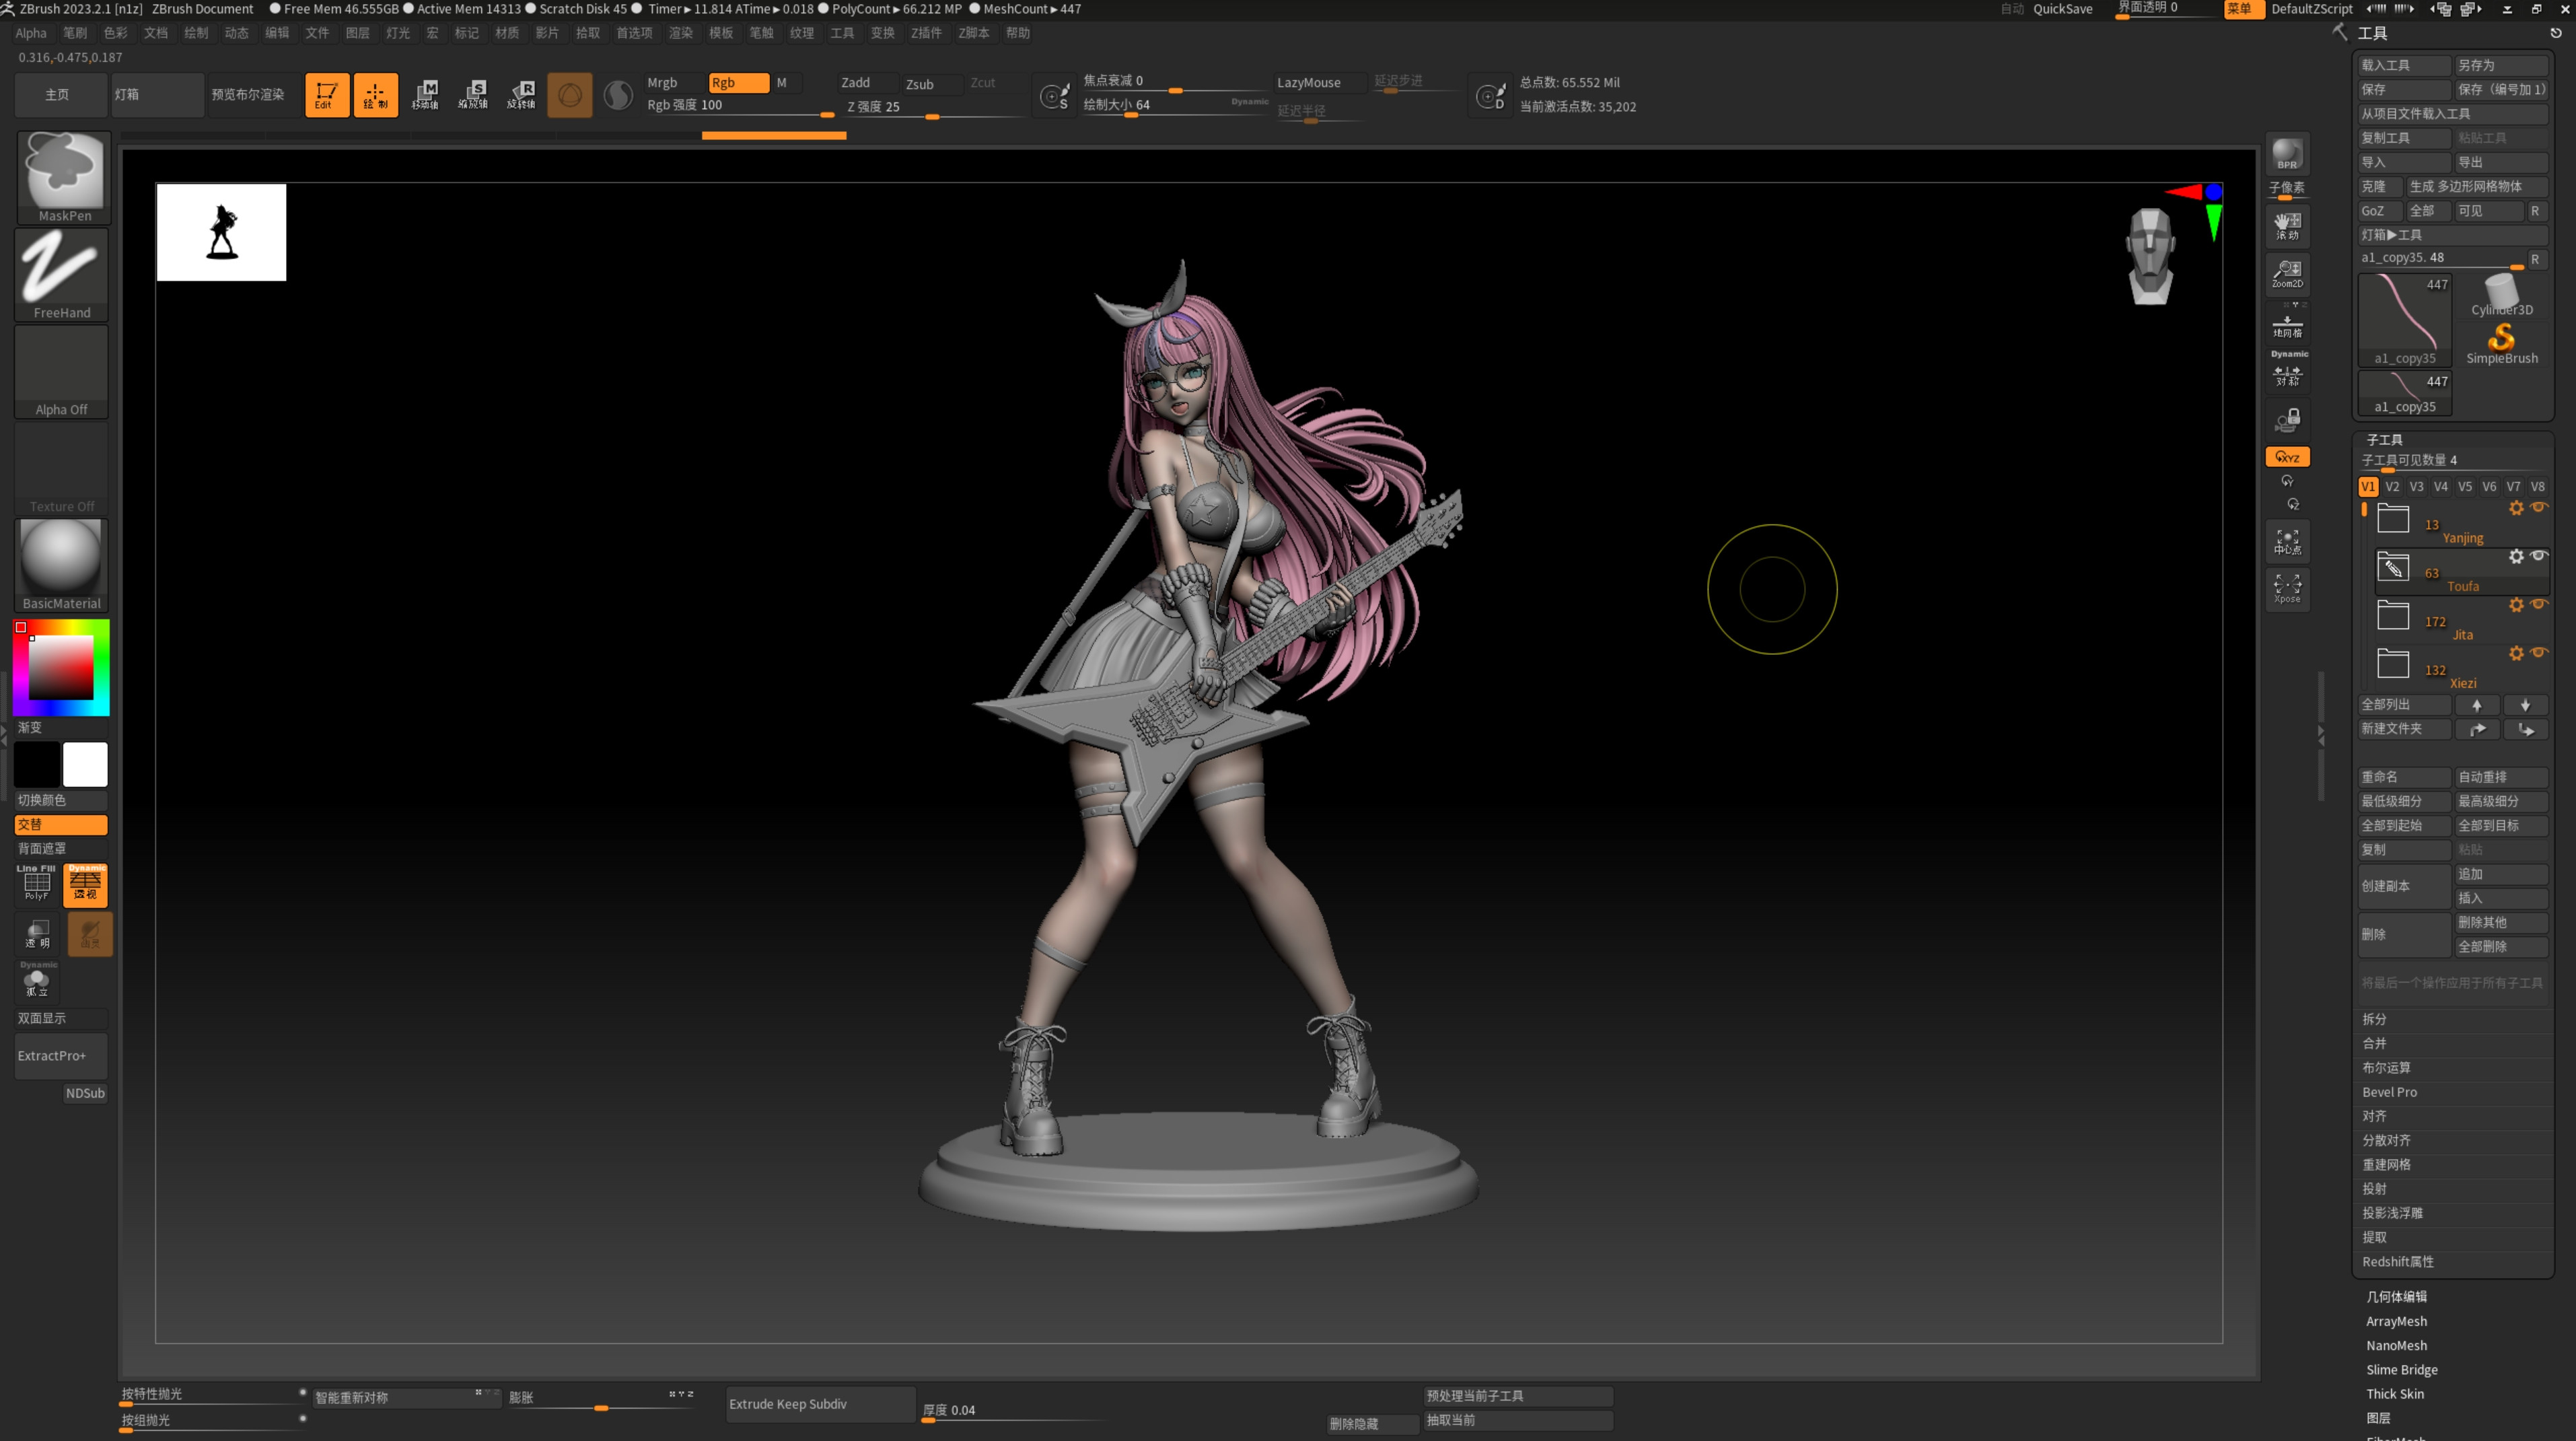Toggle the floor grid (地网格) icon

(x=2287, y=325)
